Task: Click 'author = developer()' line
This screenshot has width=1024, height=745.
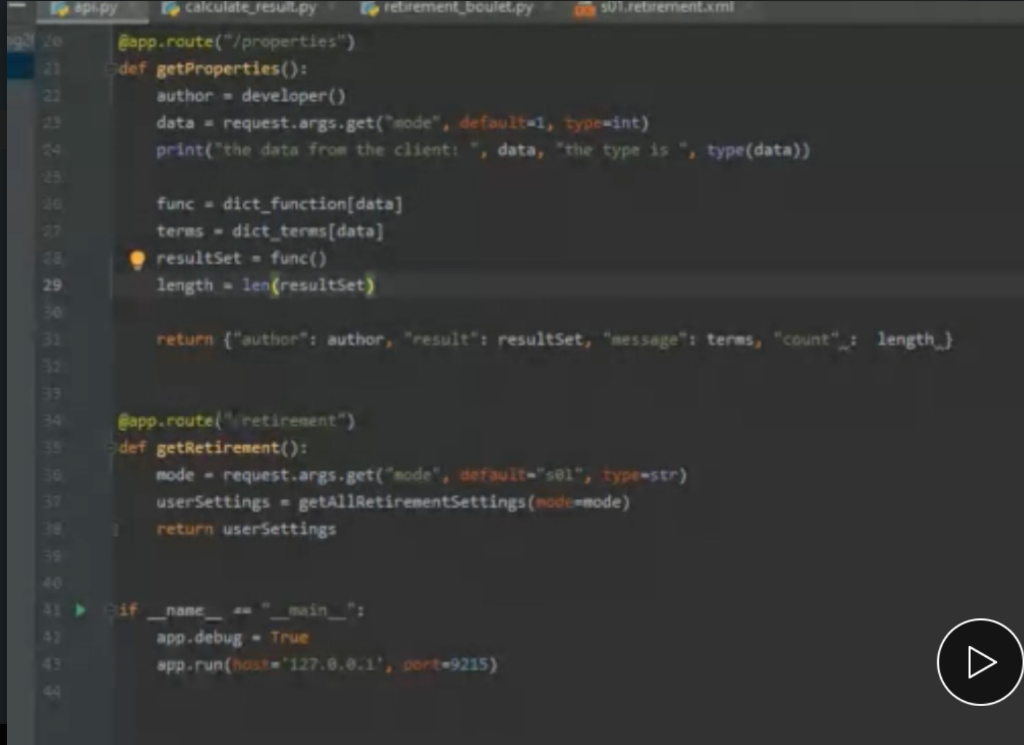Action: 251,96
